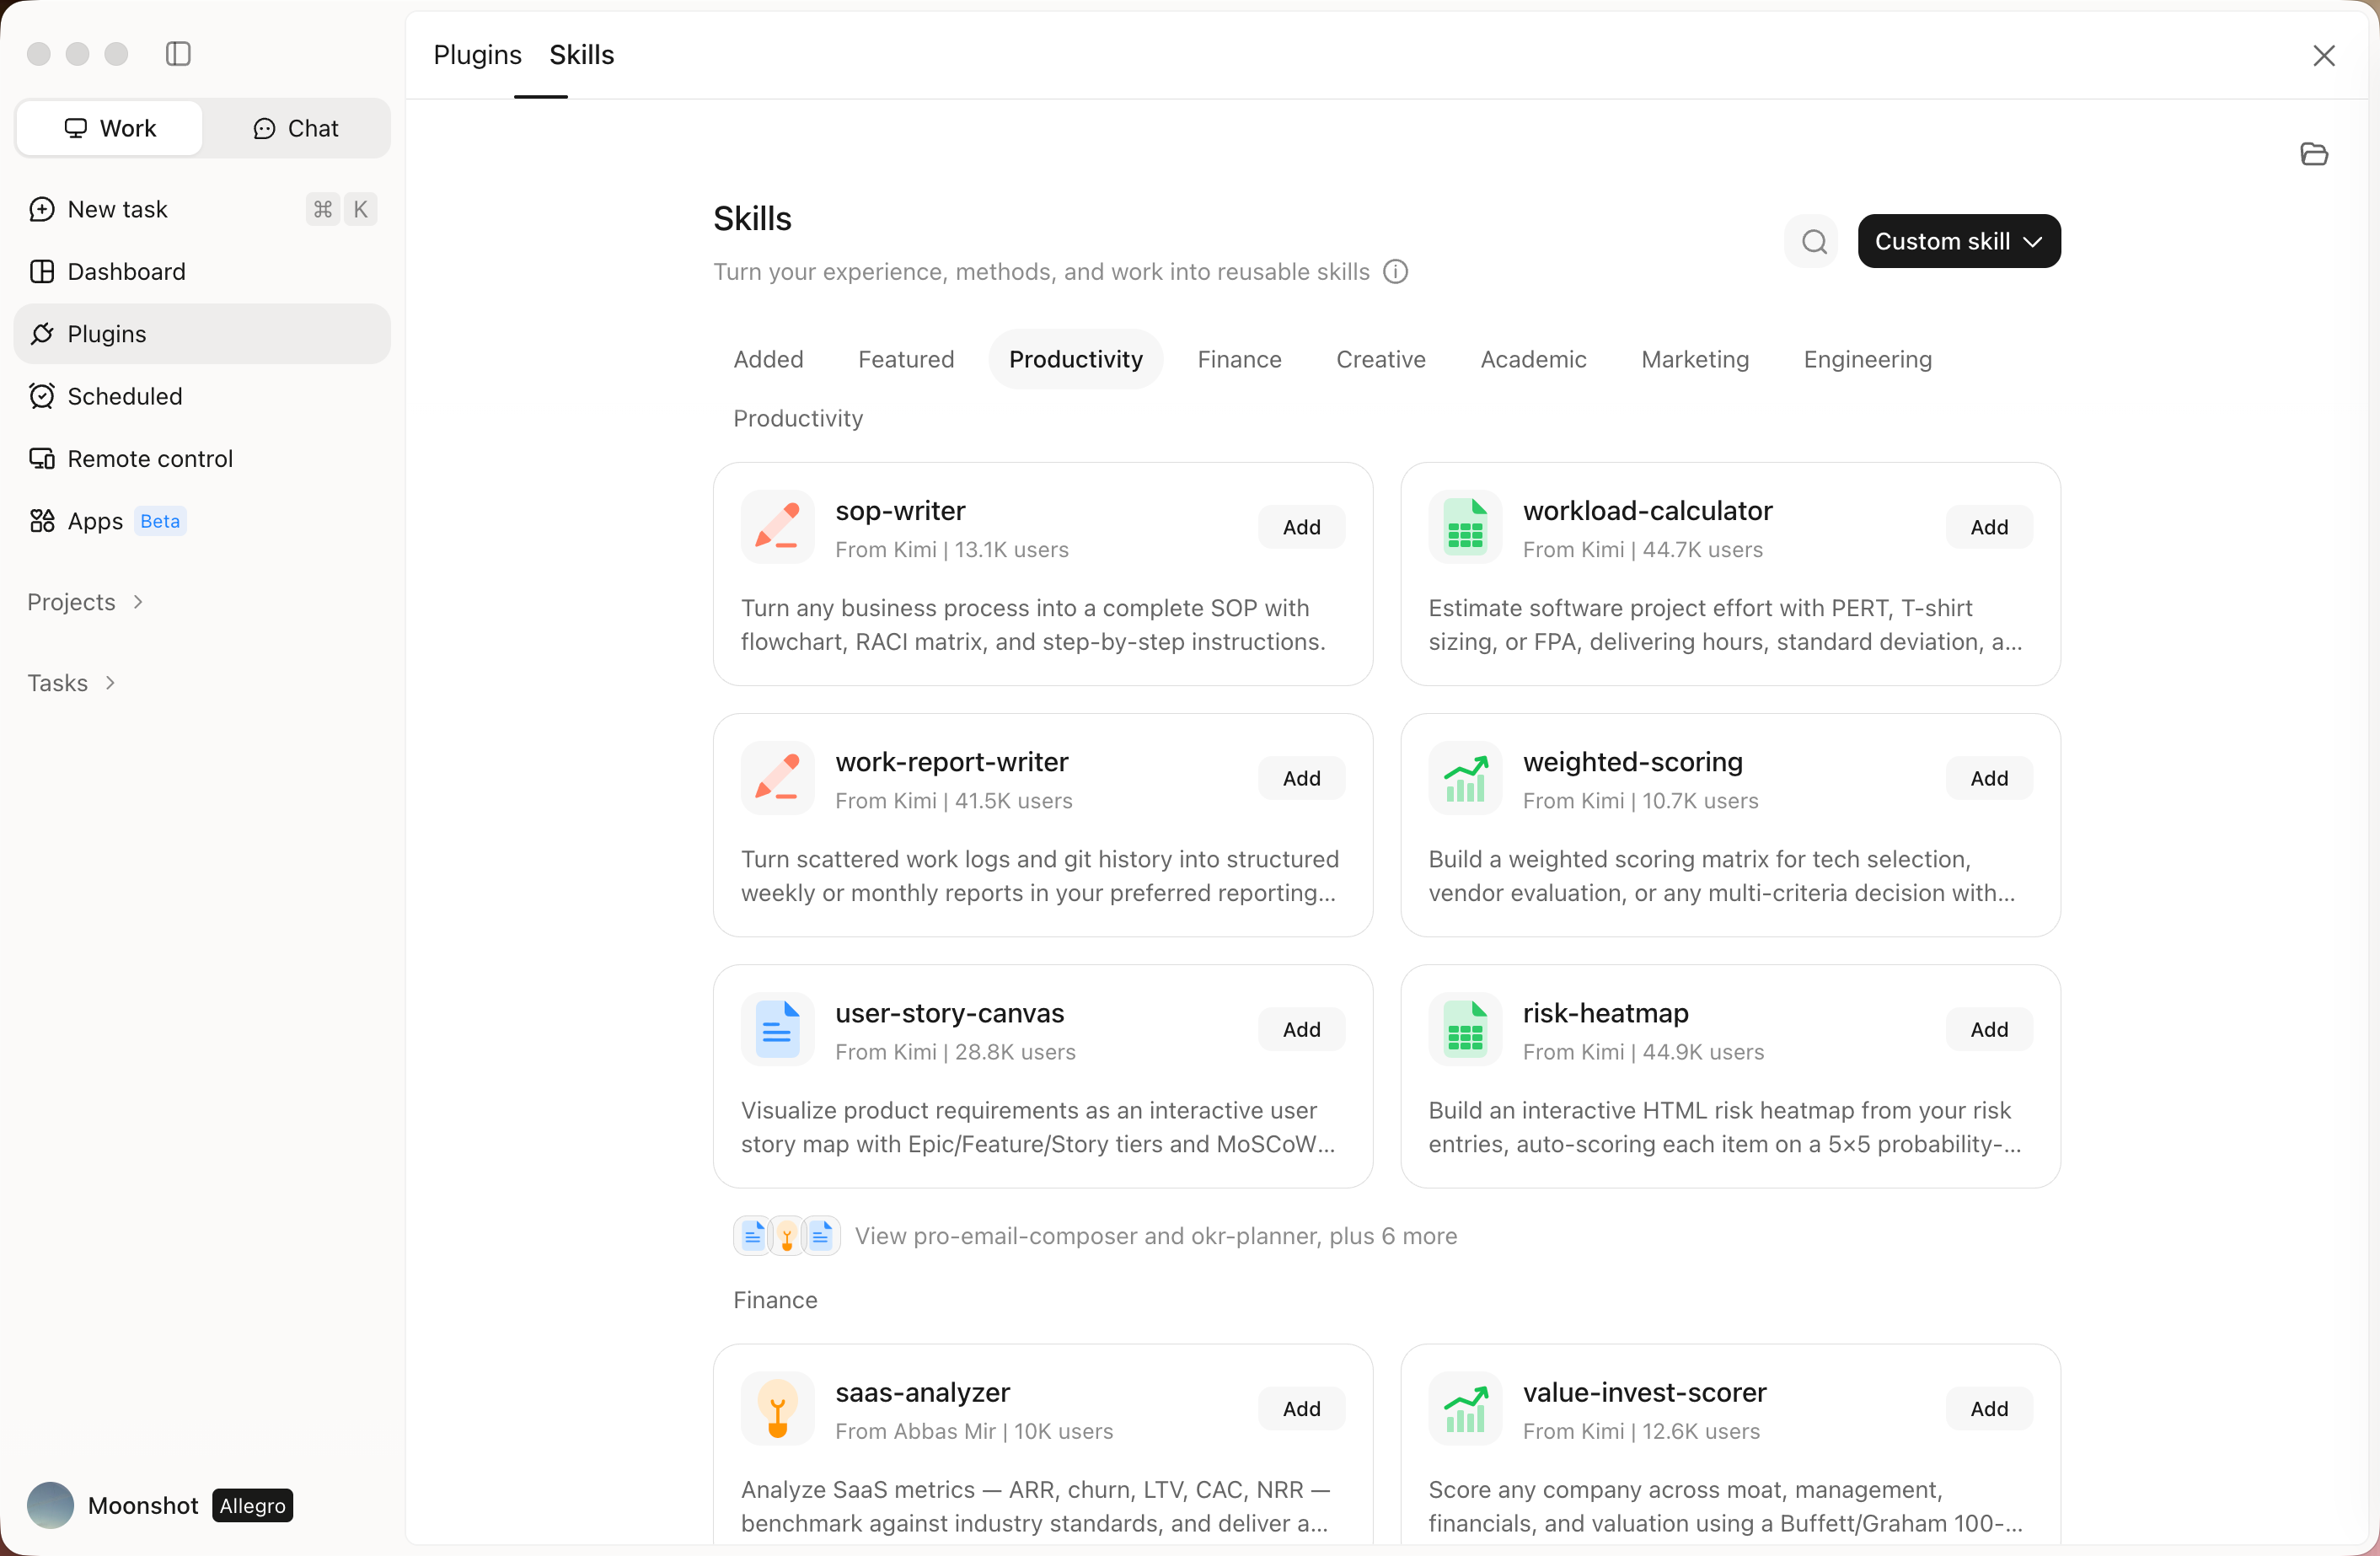Select the Added category tab

pyautogui.click(x=768, y=359)
